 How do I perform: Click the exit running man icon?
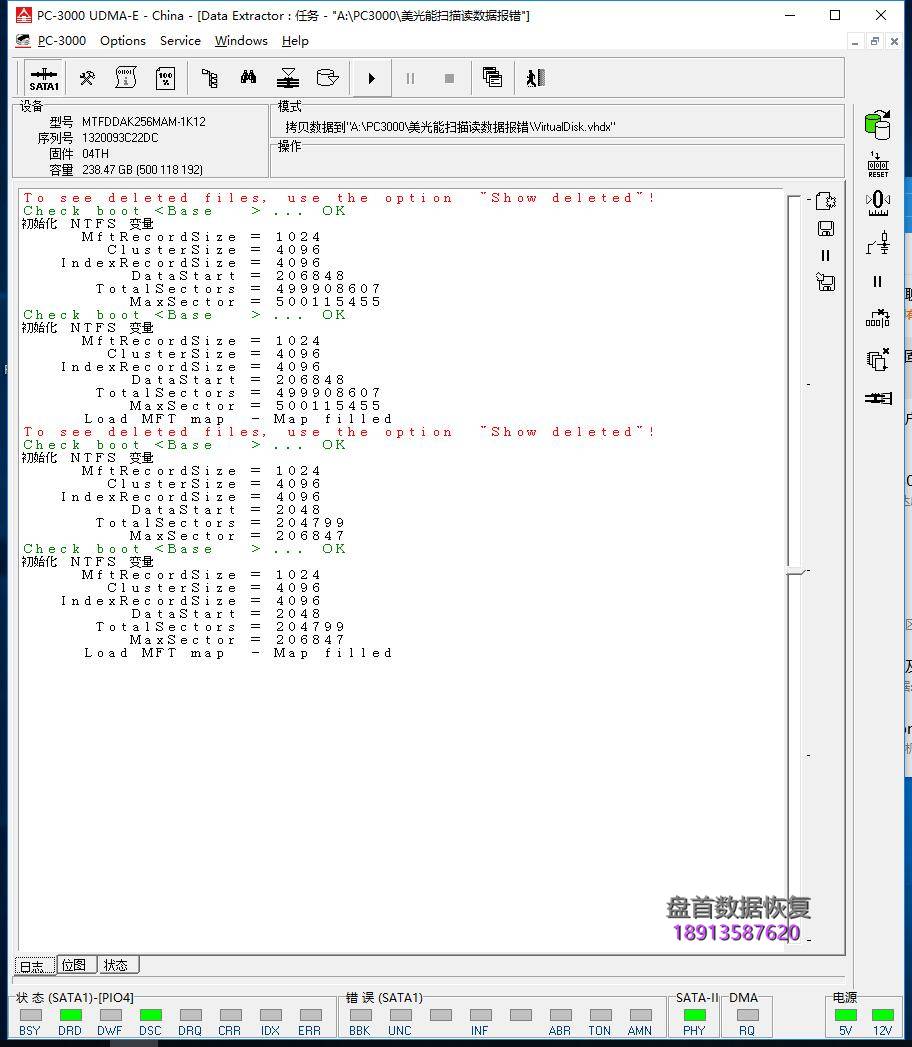[535, 78]
